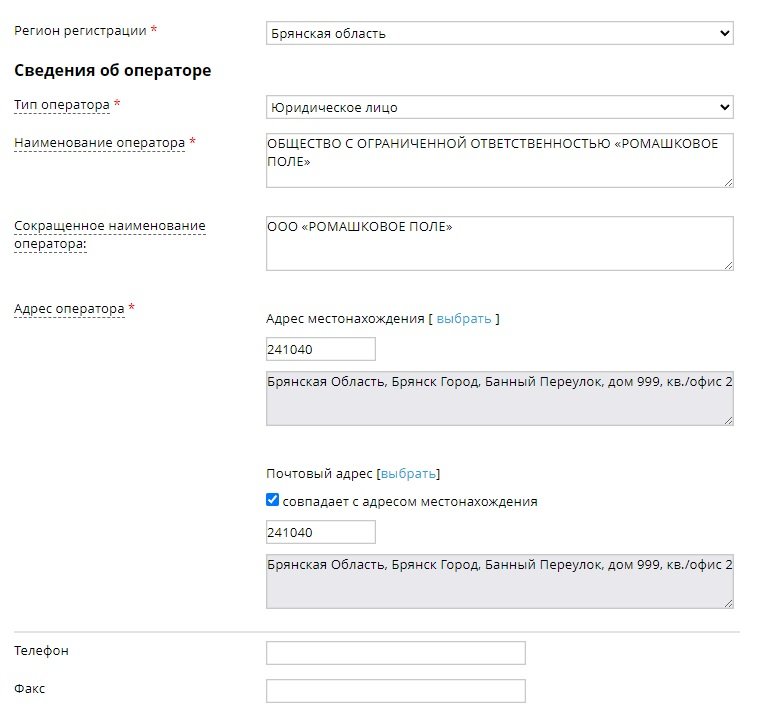Click the grey Адрес местонахождения address box
Viewport: 758px width, 714px height.
500,398
